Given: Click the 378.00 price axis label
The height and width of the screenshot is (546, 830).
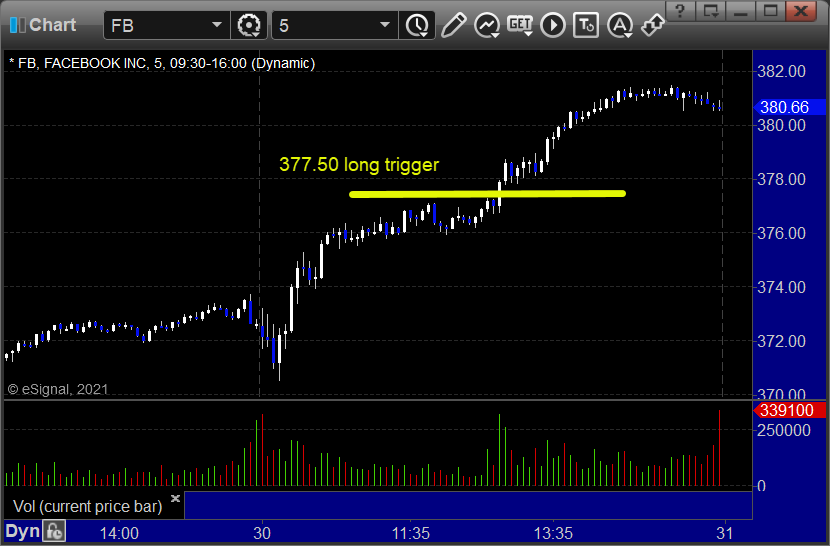Looking at the screenshot, I should 781,180.
